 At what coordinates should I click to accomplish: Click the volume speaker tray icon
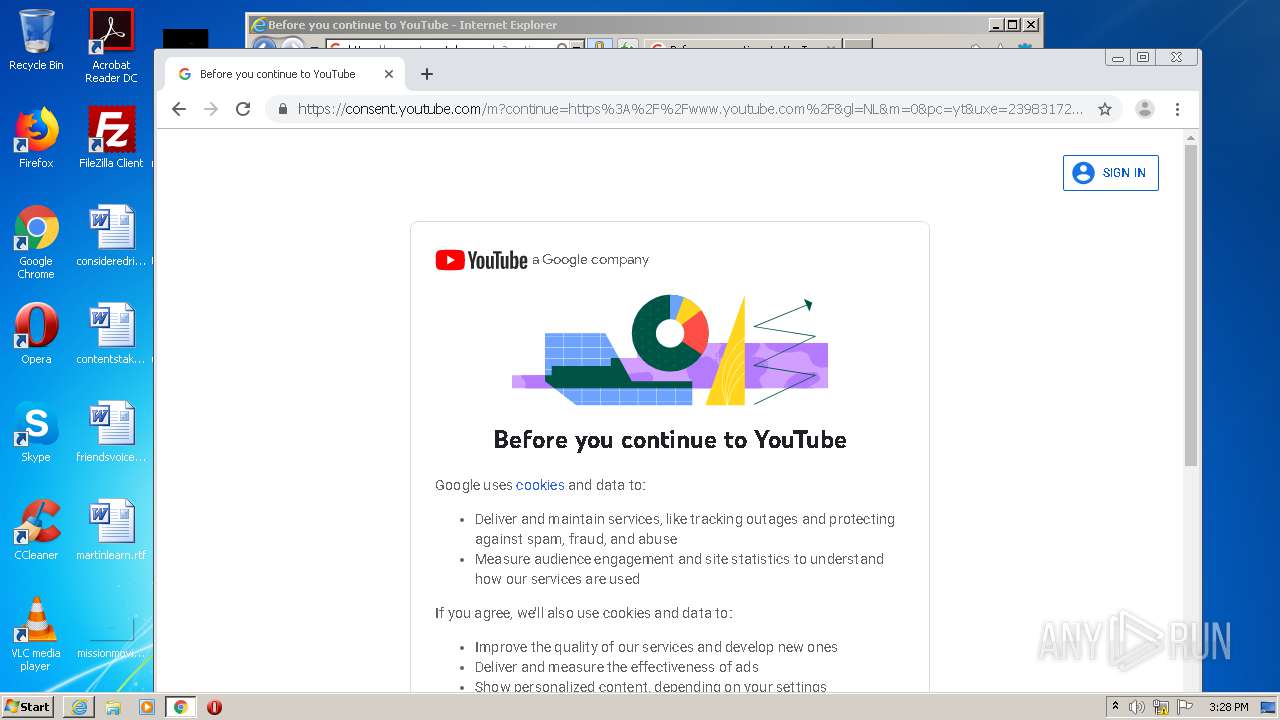click(x=1137, y=707)
